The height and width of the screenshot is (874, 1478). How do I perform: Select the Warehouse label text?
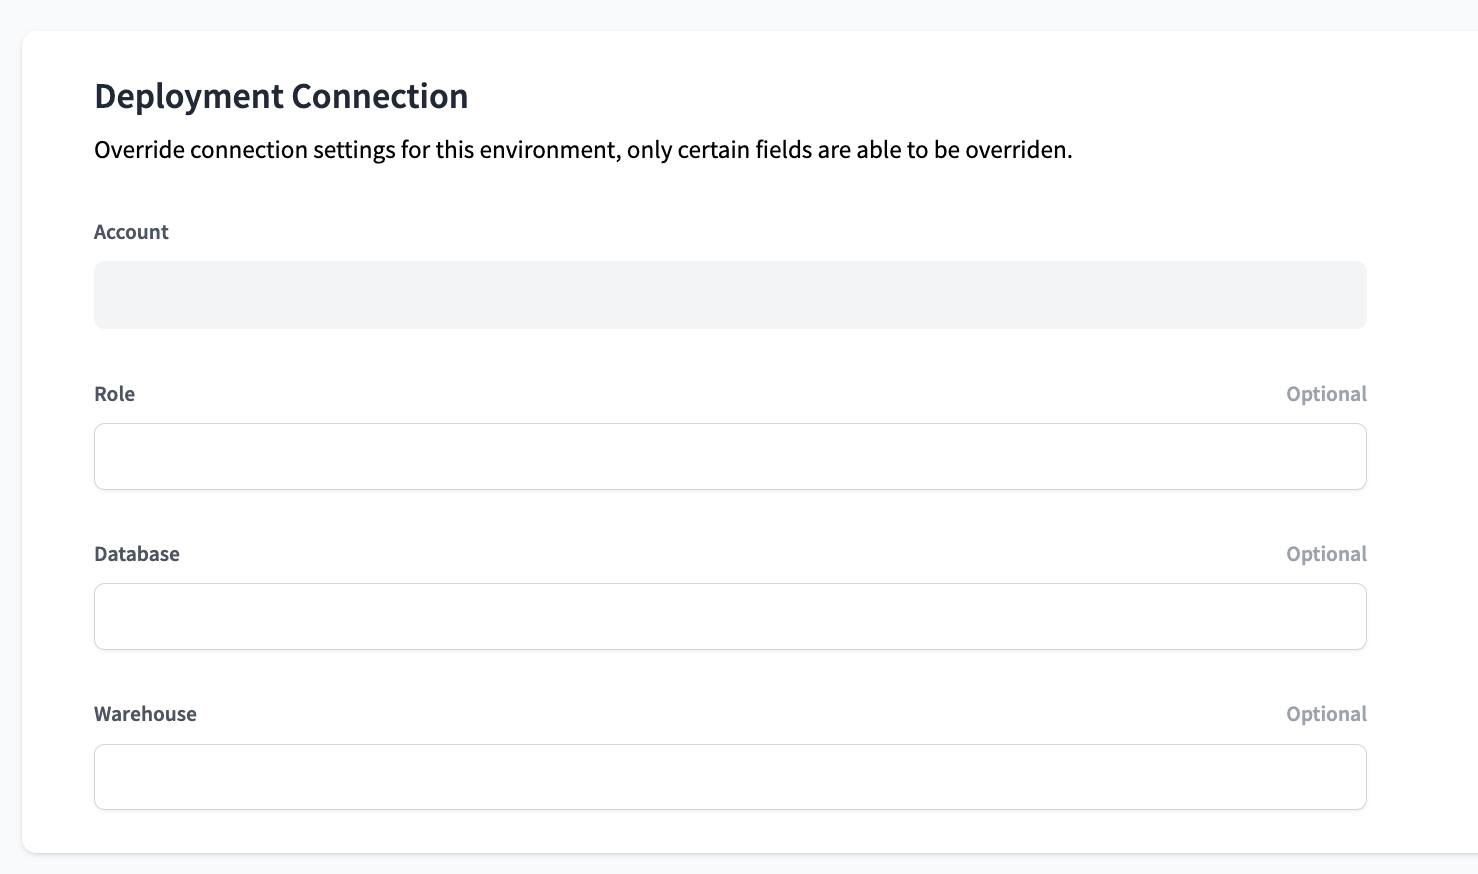click(x=145, y=713)
